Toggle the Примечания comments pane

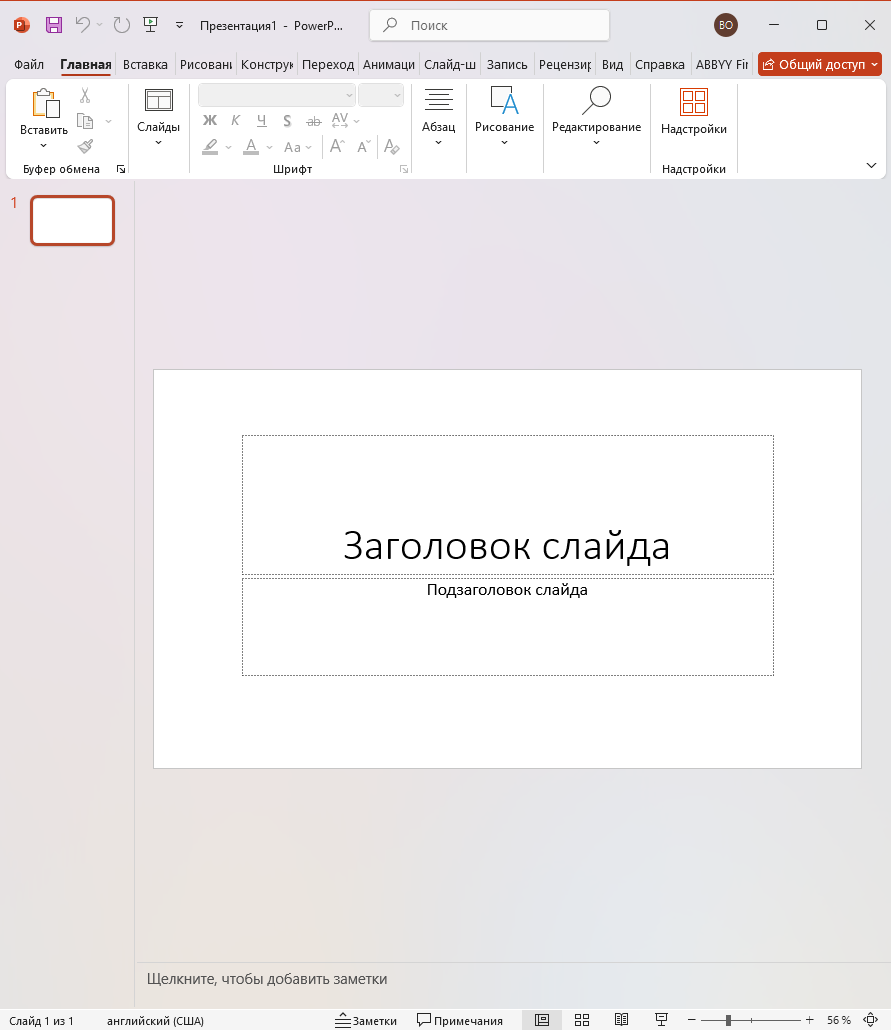460,1020
